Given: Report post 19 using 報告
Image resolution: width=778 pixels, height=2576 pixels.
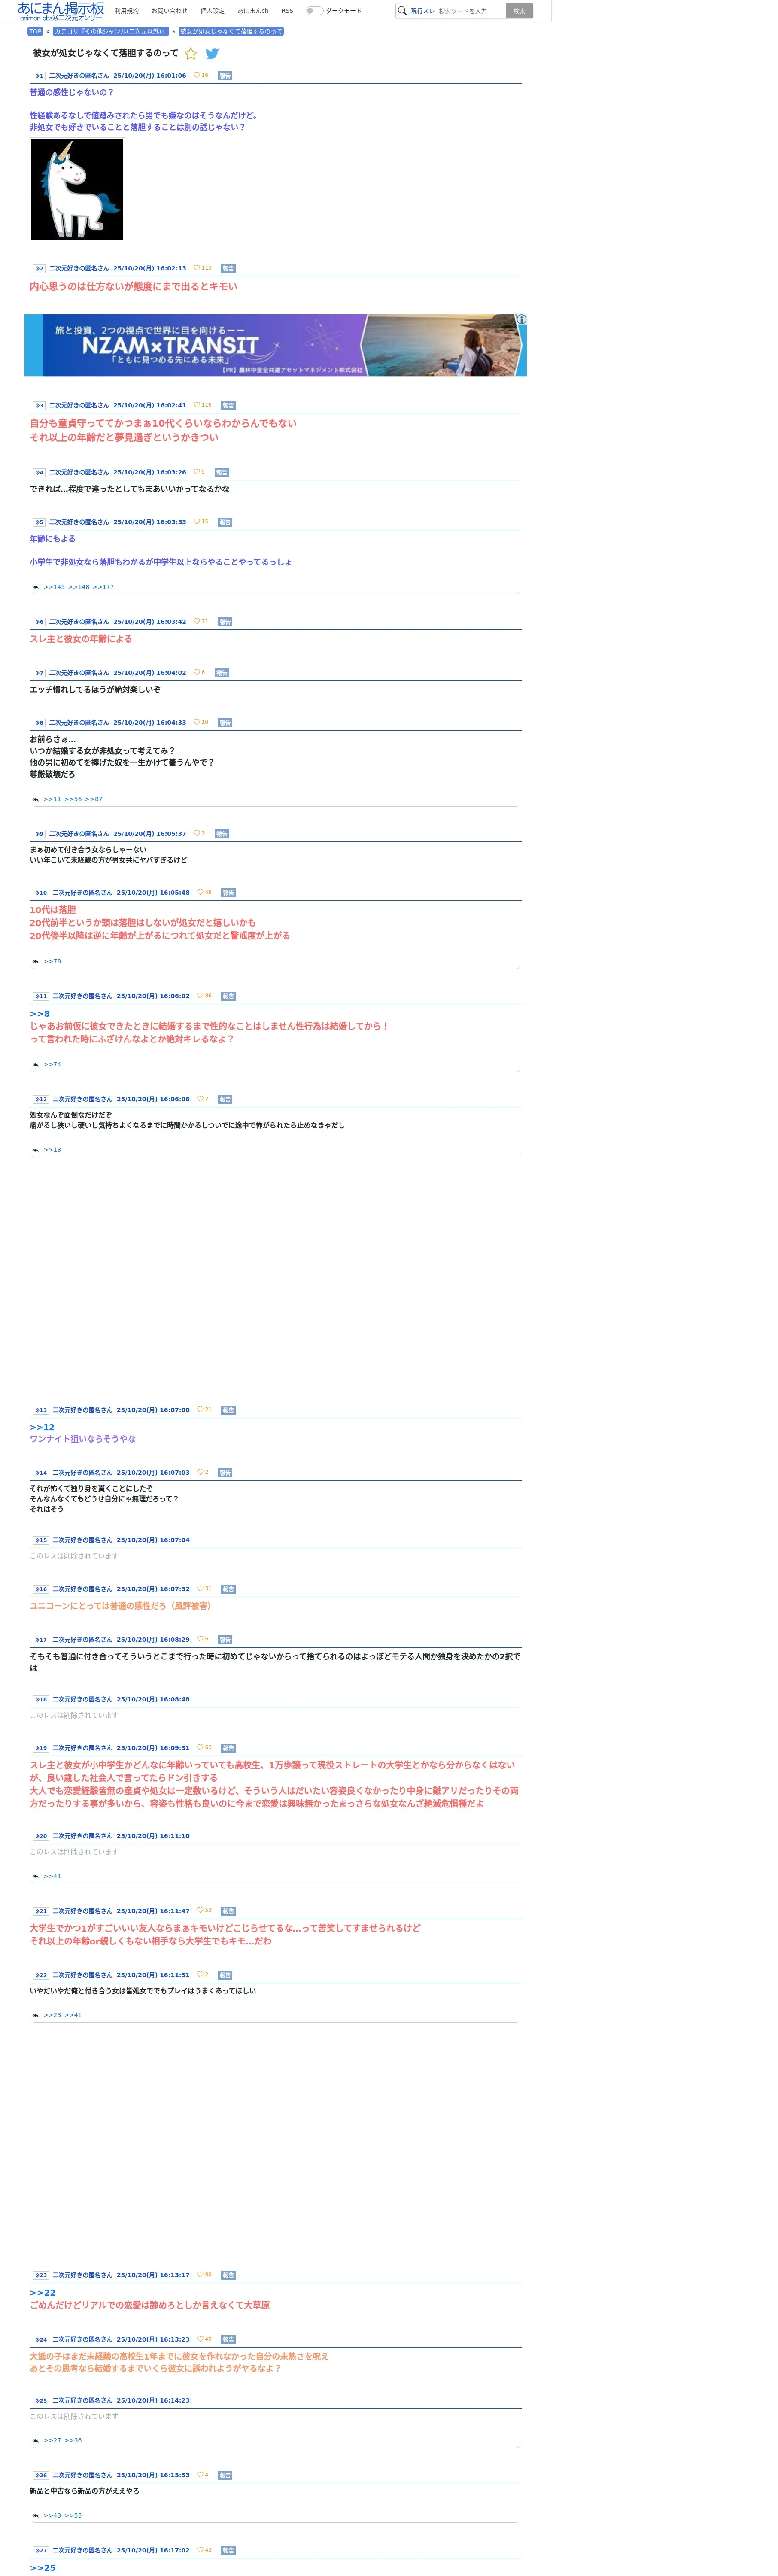Looking at the screenshot, I should (228, 1748).
